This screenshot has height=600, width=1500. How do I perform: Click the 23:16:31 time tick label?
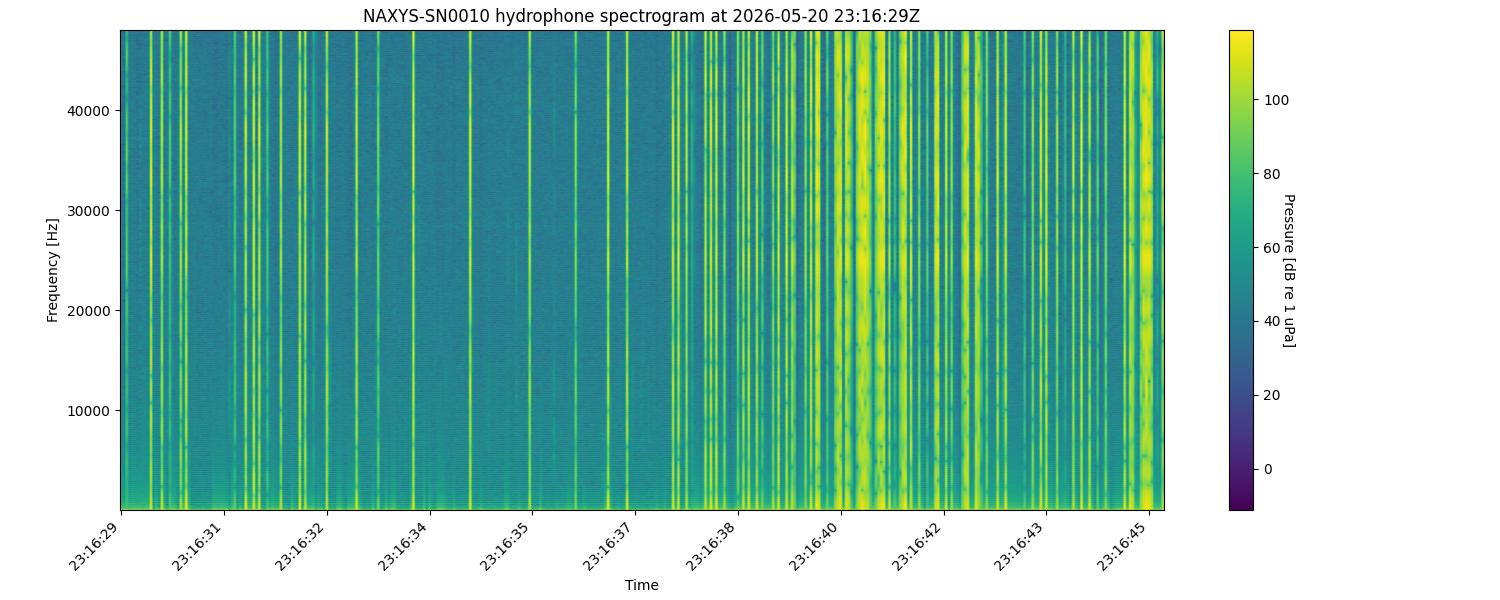click(x=200, y=545)
